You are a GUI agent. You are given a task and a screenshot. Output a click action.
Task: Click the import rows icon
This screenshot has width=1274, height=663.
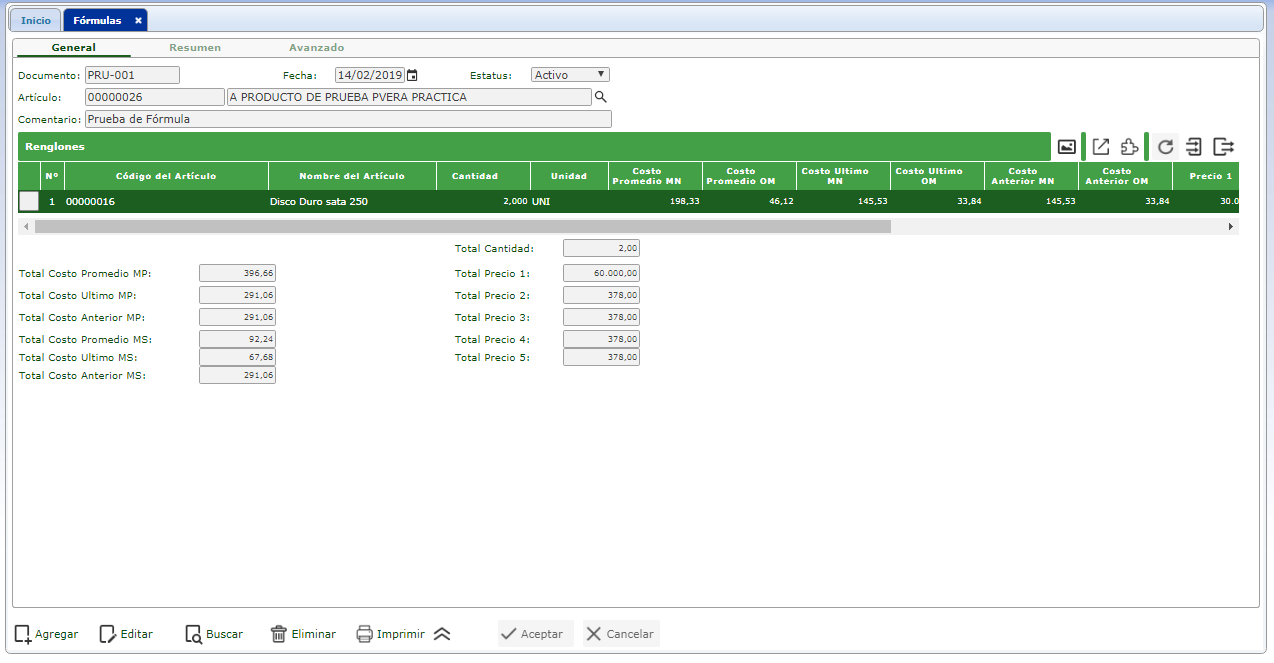point(1194,147)
